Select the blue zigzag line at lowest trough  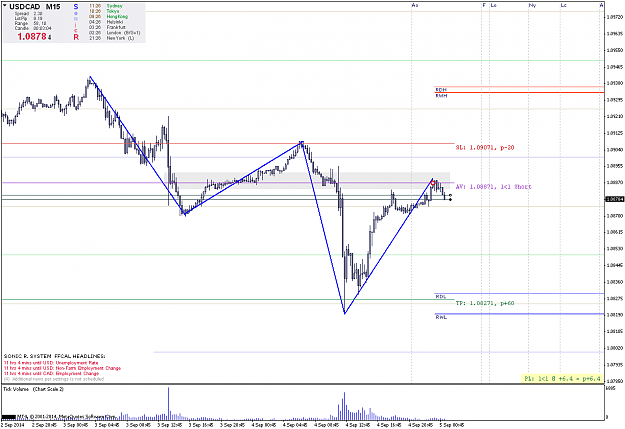click(345, 313)
